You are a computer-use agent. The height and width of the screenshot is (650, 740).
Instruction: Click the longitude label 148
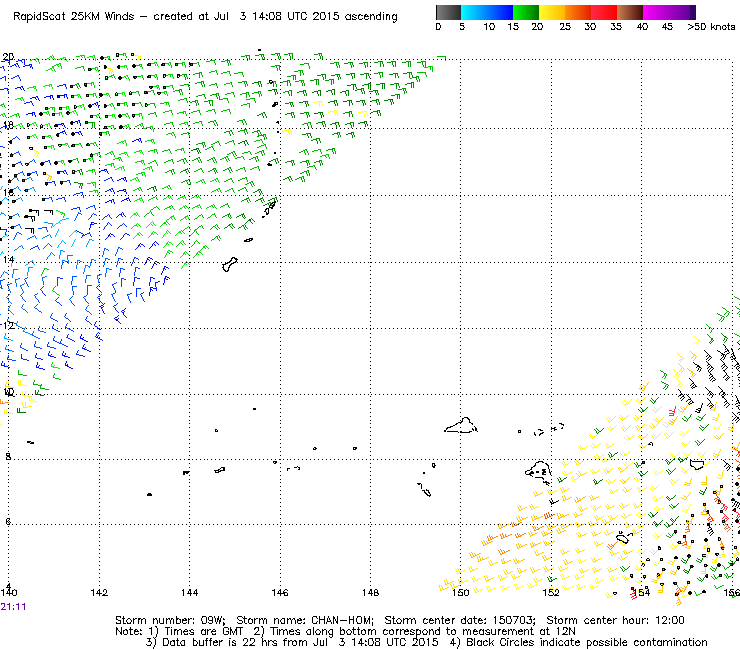370,592
